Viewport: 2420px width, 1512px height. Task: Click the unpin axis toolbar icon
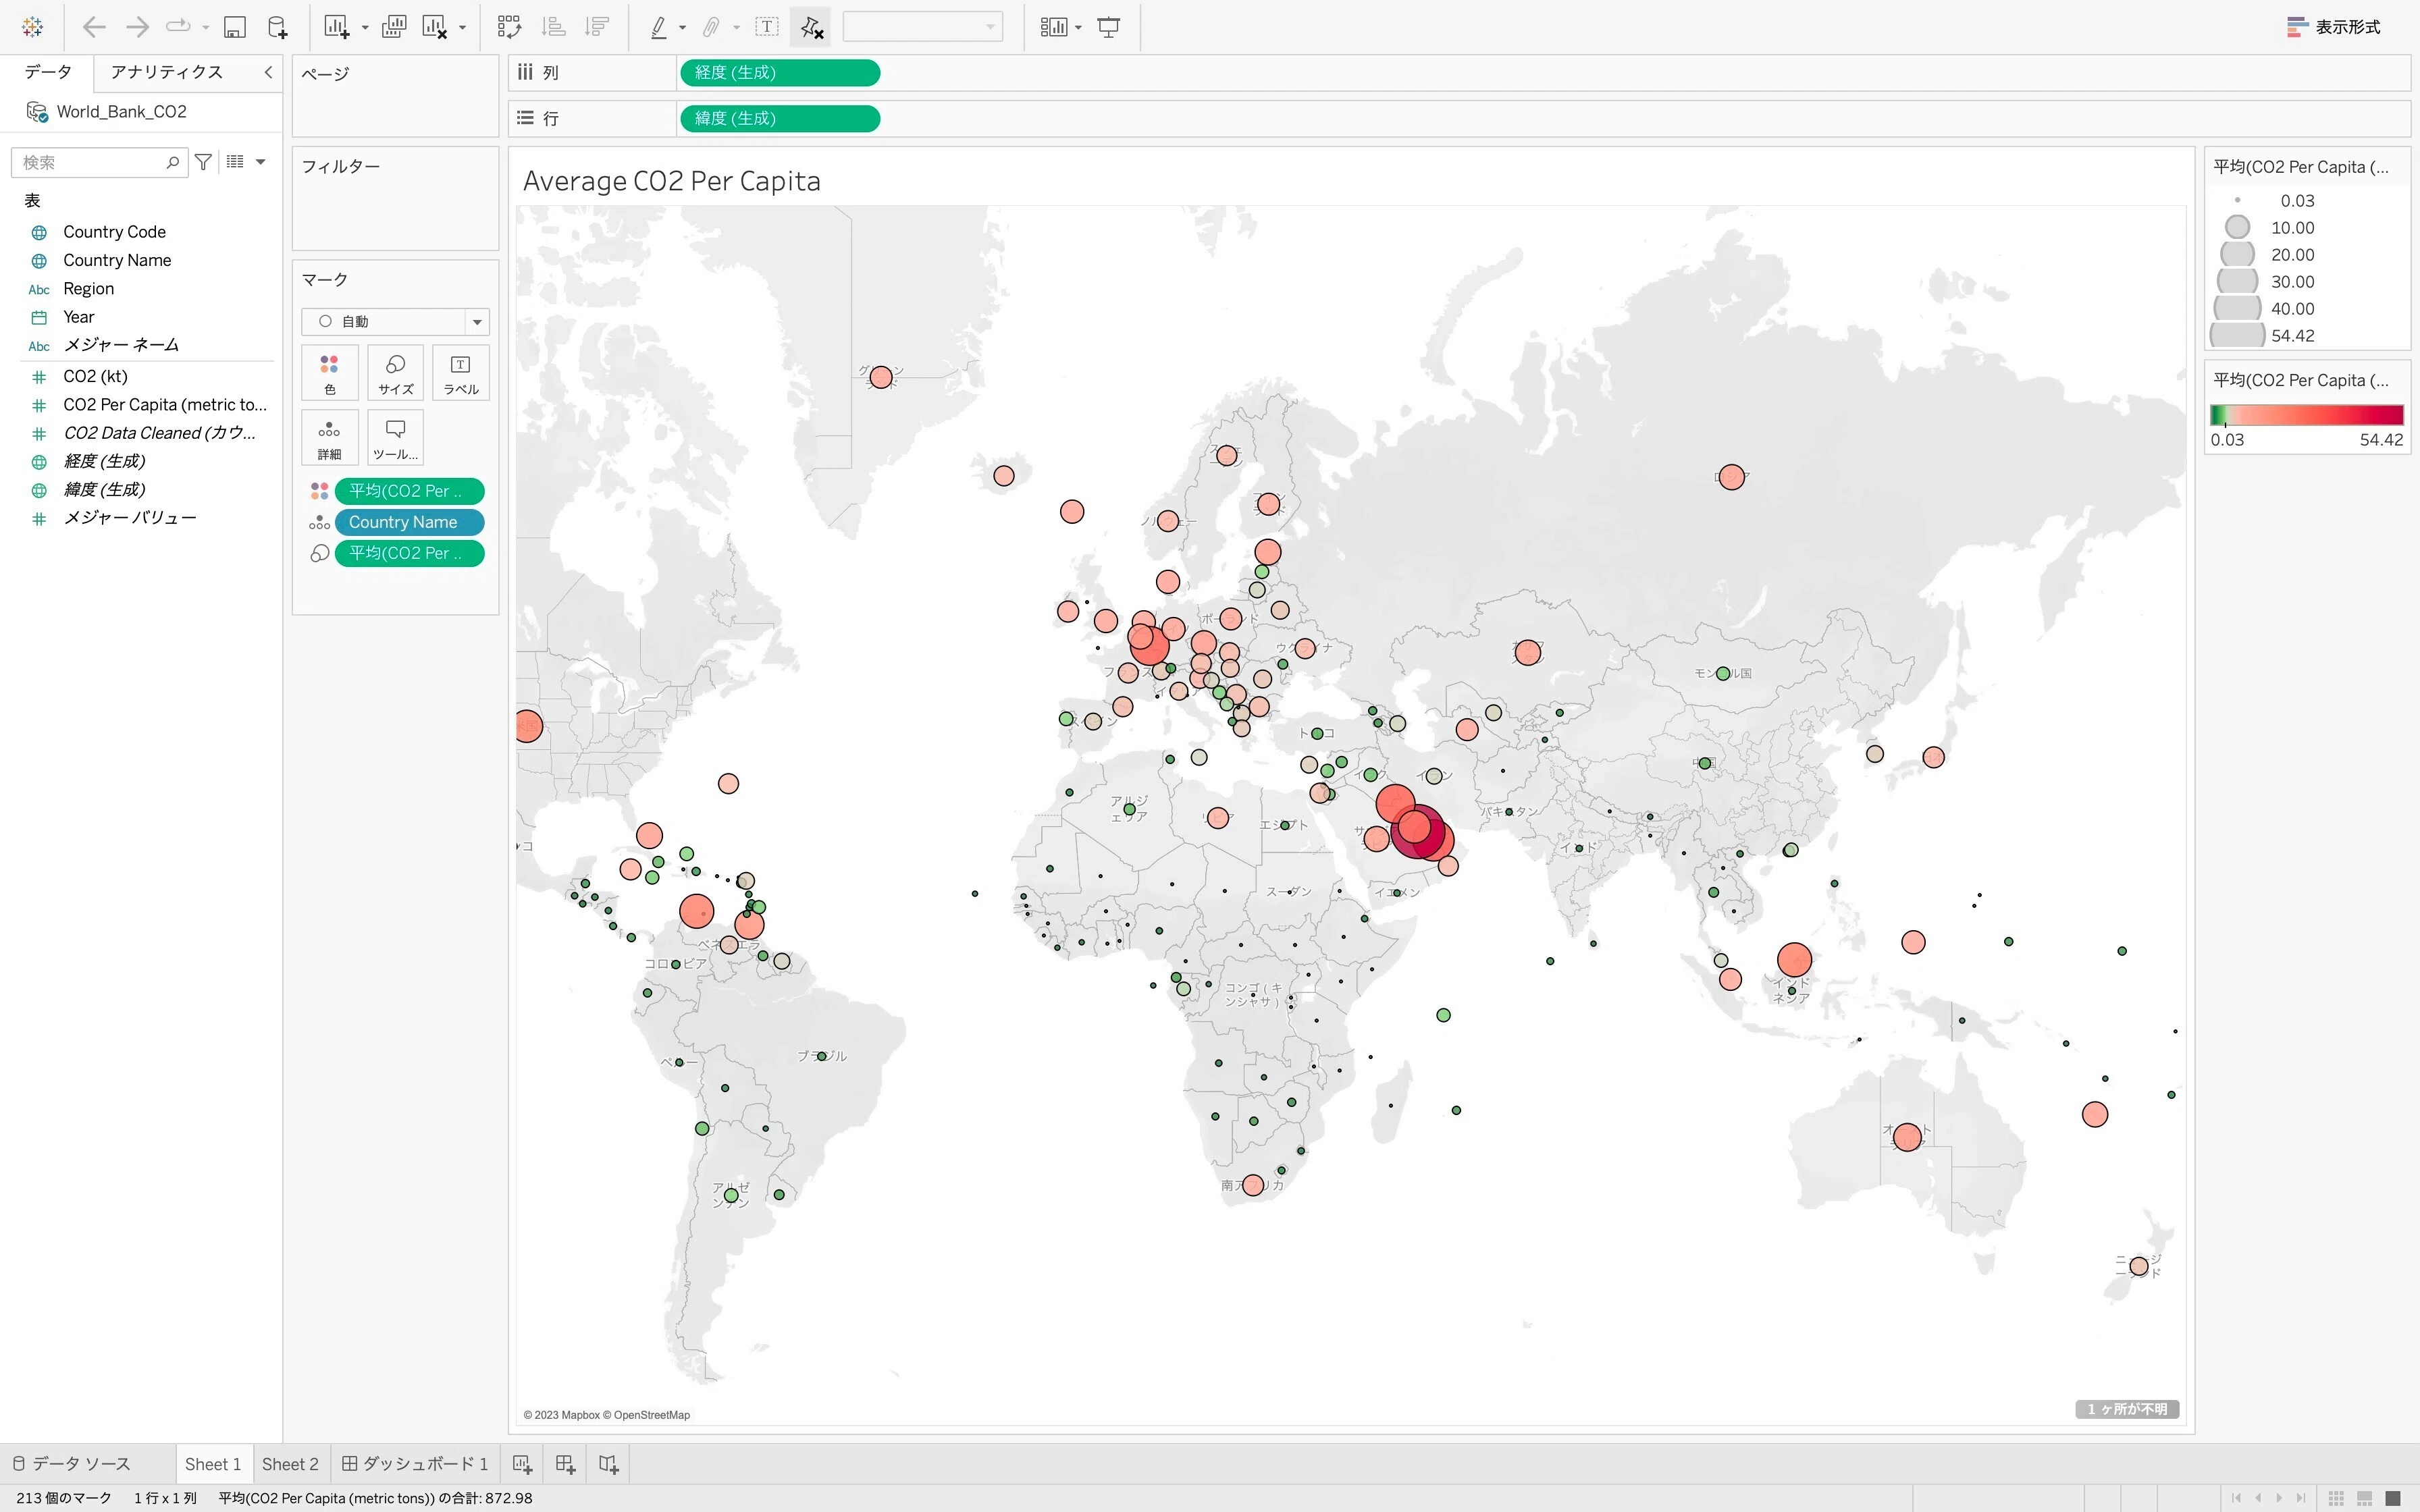811,27
